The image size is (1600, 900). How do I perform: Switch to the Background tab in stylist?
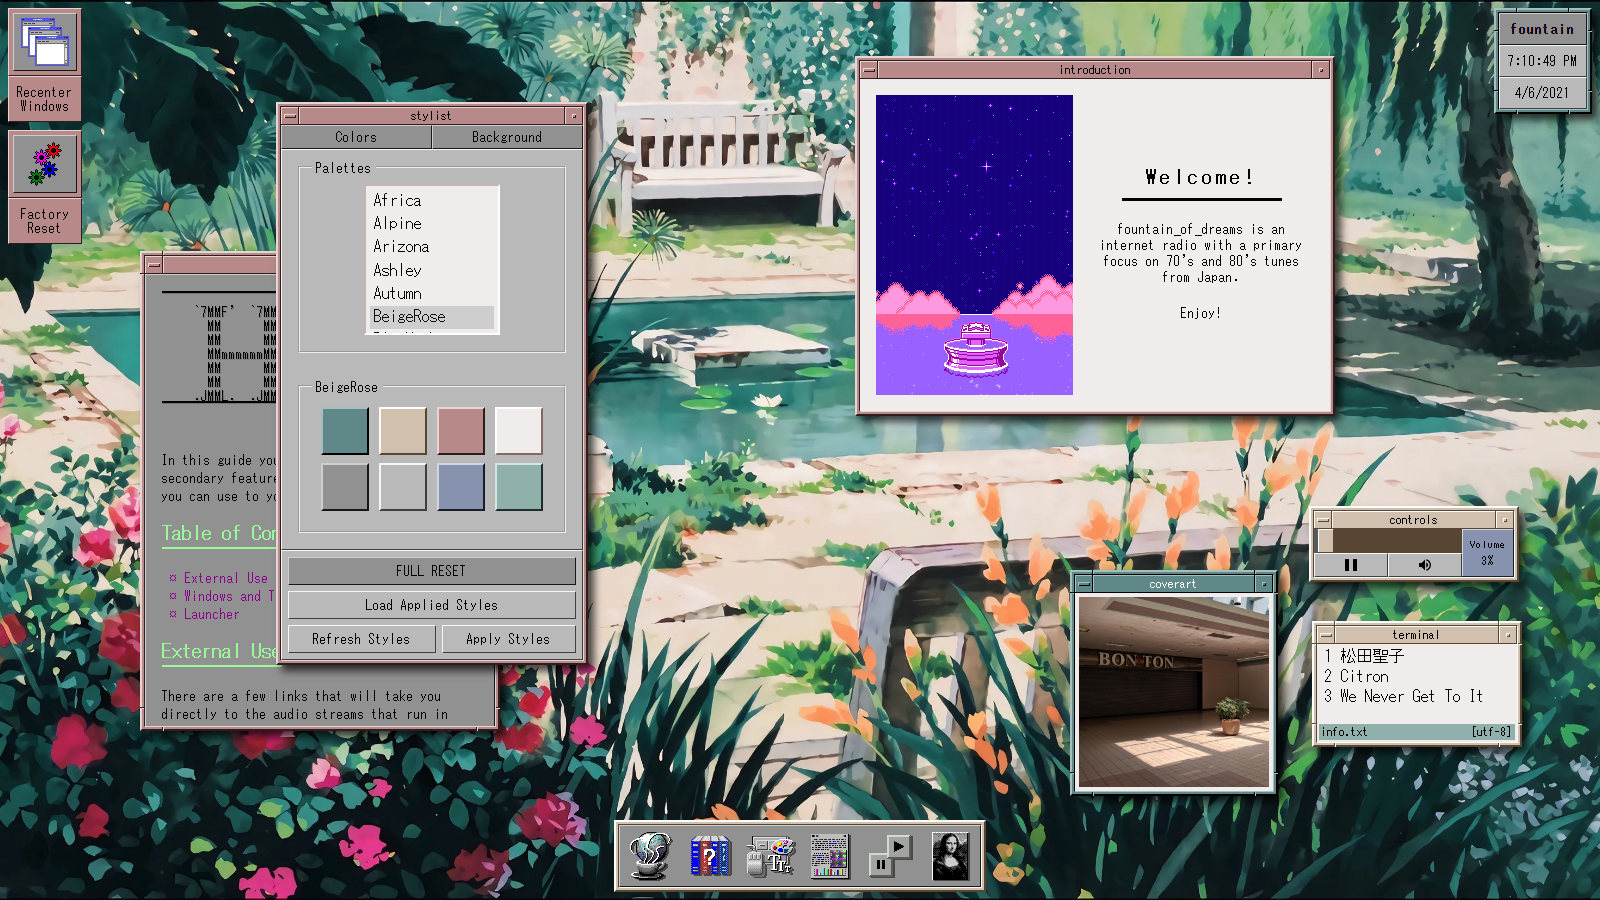coord(507,137)
